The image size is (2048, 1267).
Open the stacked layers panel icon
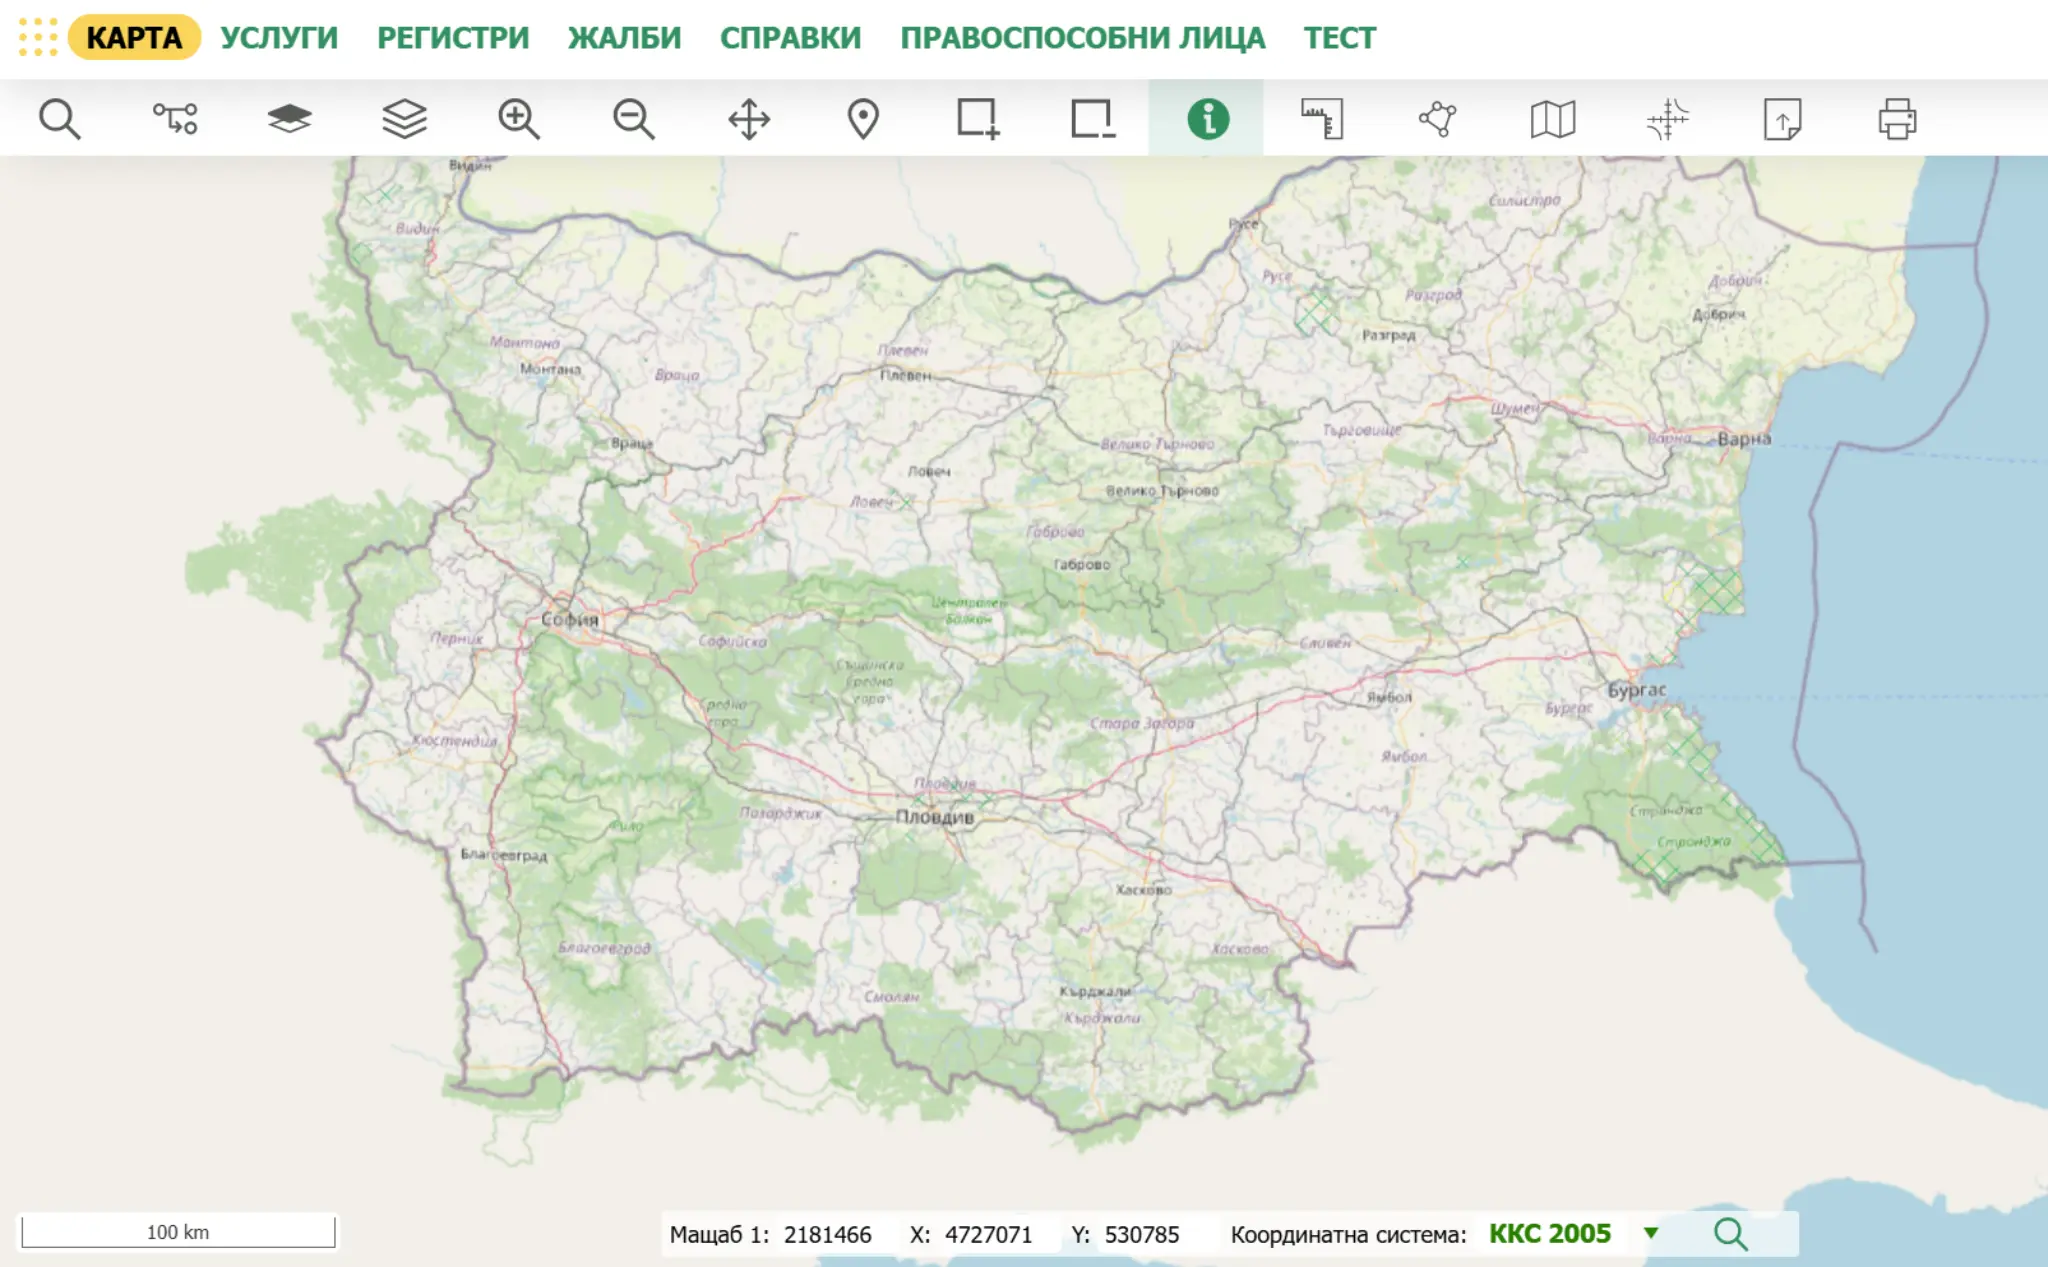pos(404,119)
